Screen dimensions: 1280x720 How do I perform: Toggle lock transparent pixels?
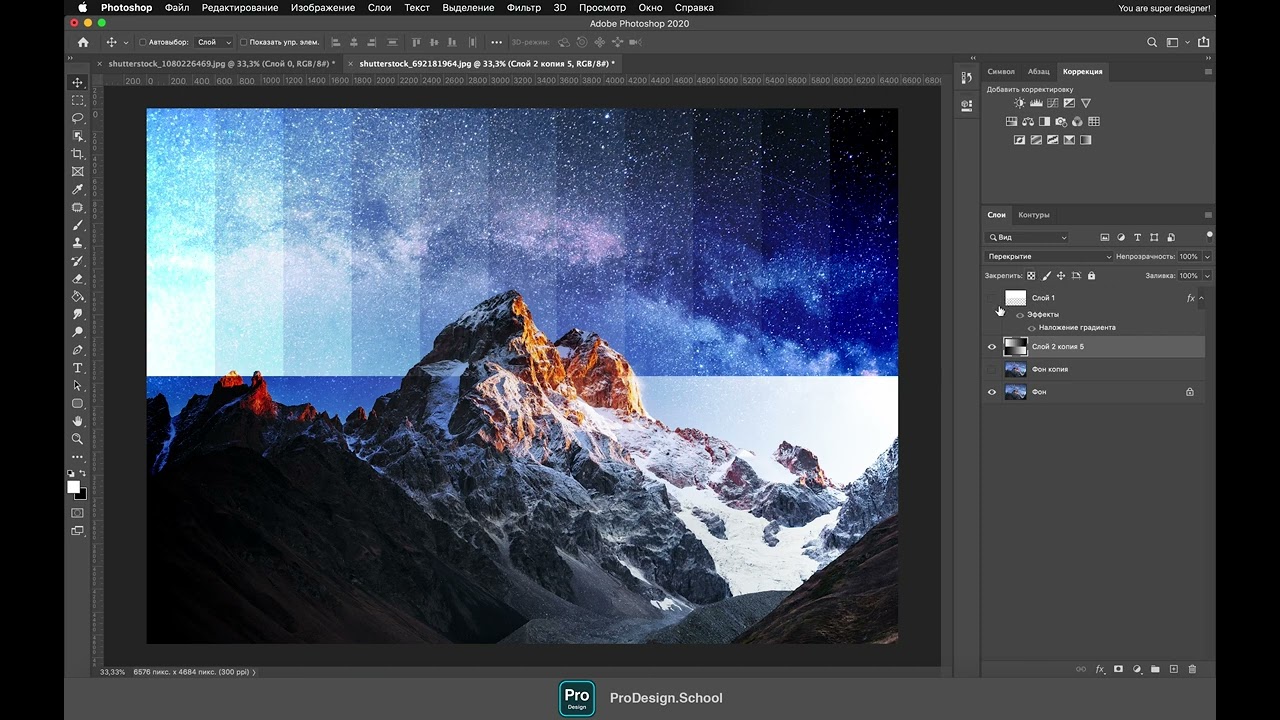click(x=1033, y=276)
